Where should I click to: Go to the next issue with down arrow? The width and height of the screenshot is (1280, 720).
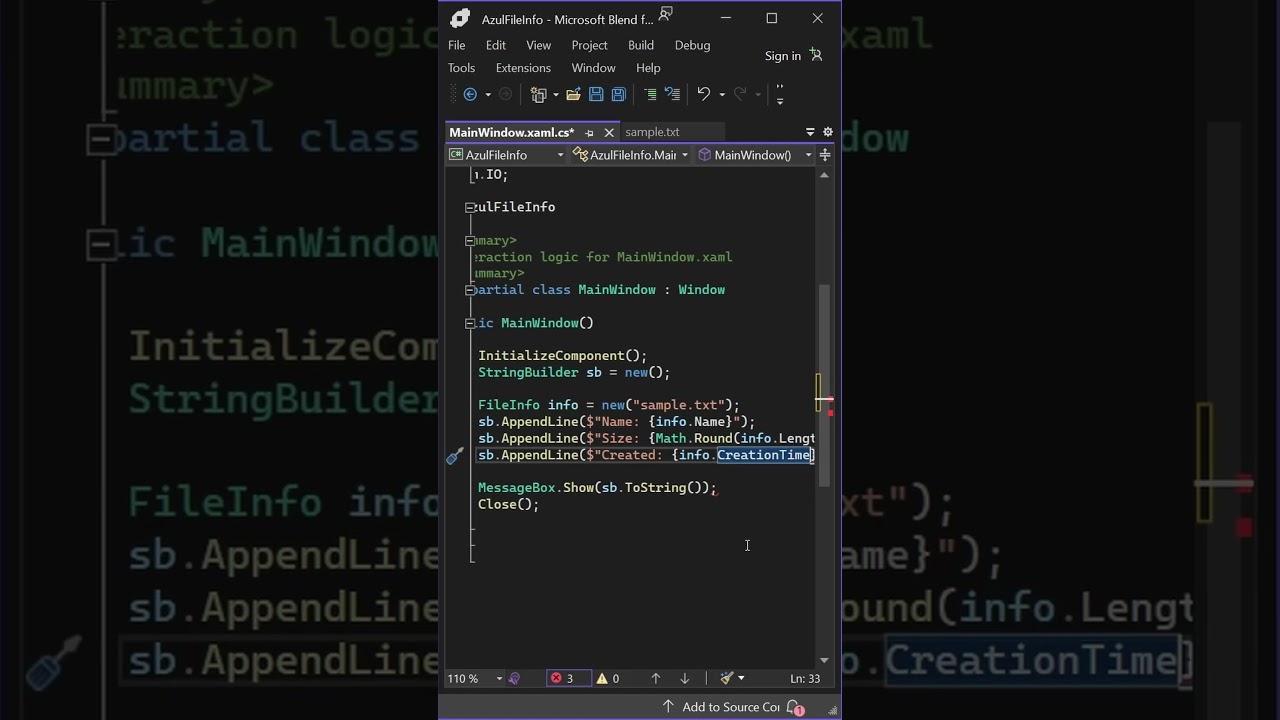pos(685,678)
